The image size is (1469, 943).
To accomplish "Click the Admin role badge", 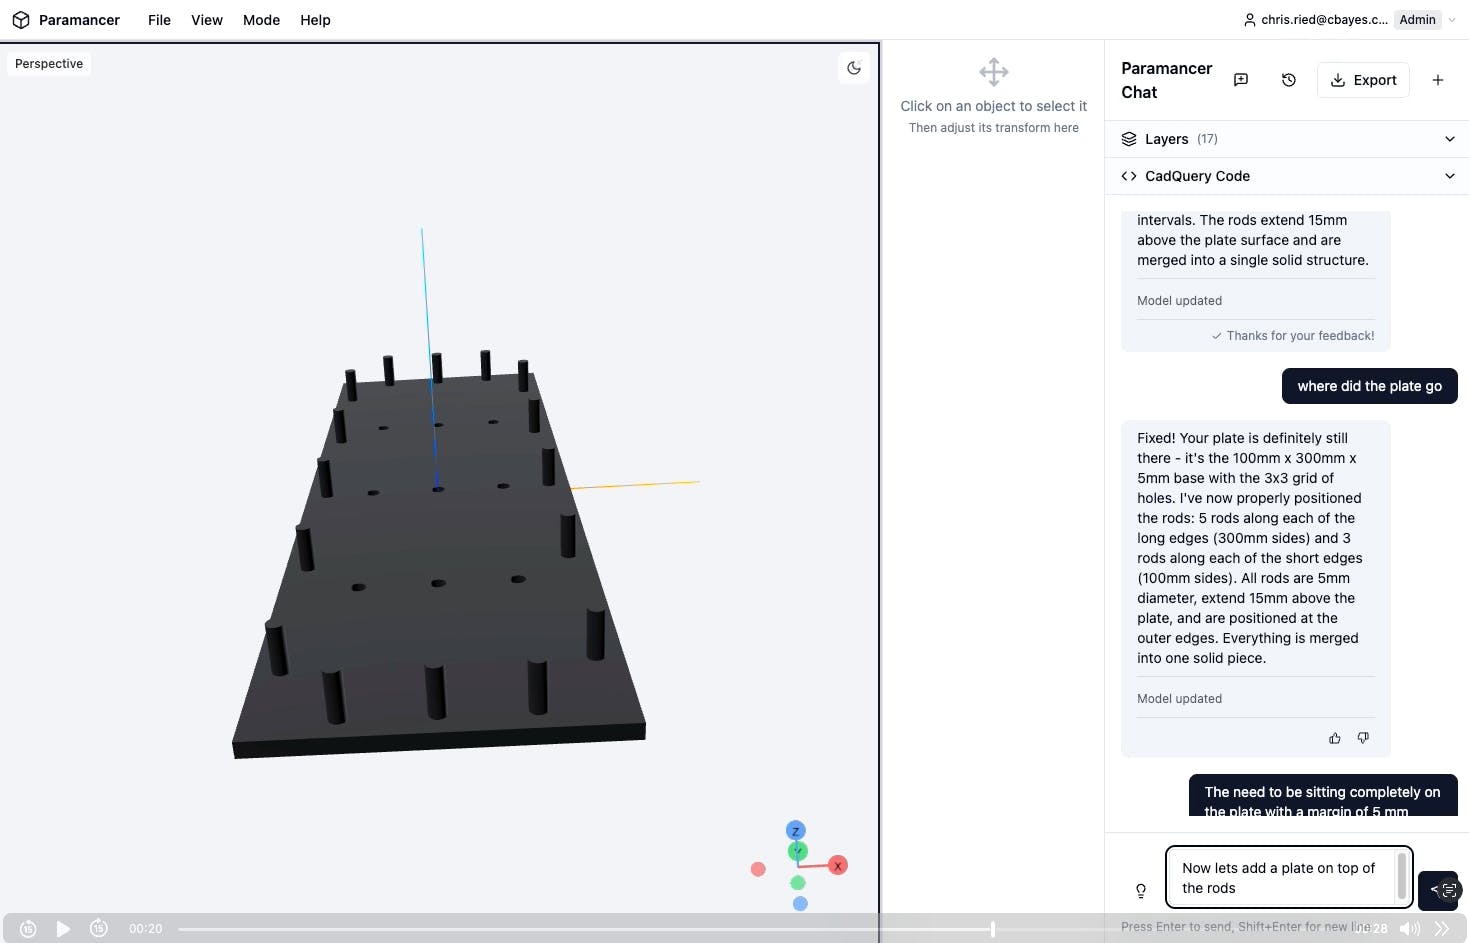I will point(1417,20).
